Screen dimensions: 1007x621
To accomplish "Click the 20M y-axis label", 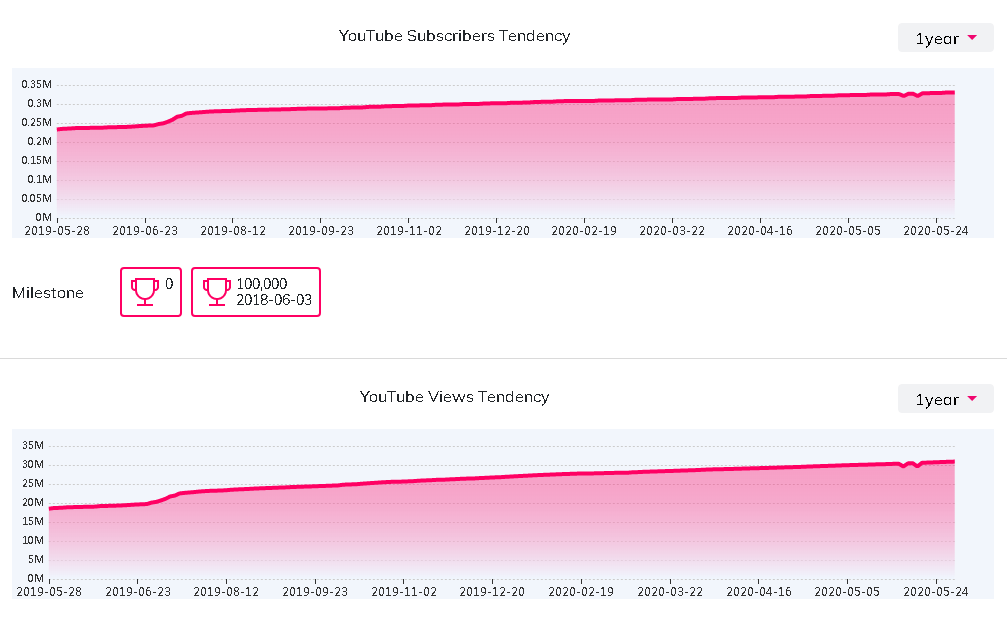I will [x=33, y=503].
